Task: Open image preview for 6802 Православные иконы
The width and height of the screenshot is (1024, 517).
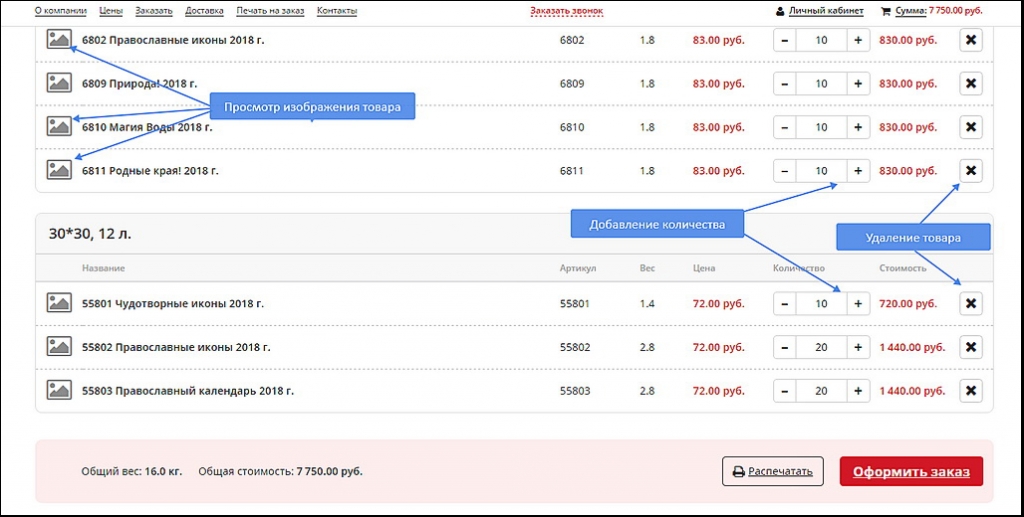Action: coord(59,40)
